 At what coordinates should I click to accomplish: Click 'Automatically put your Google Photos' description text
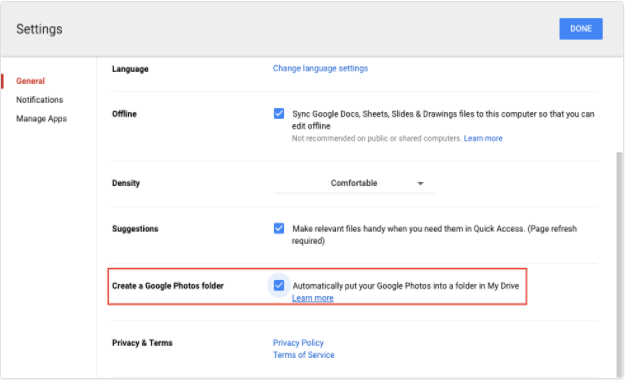point(406,286)
